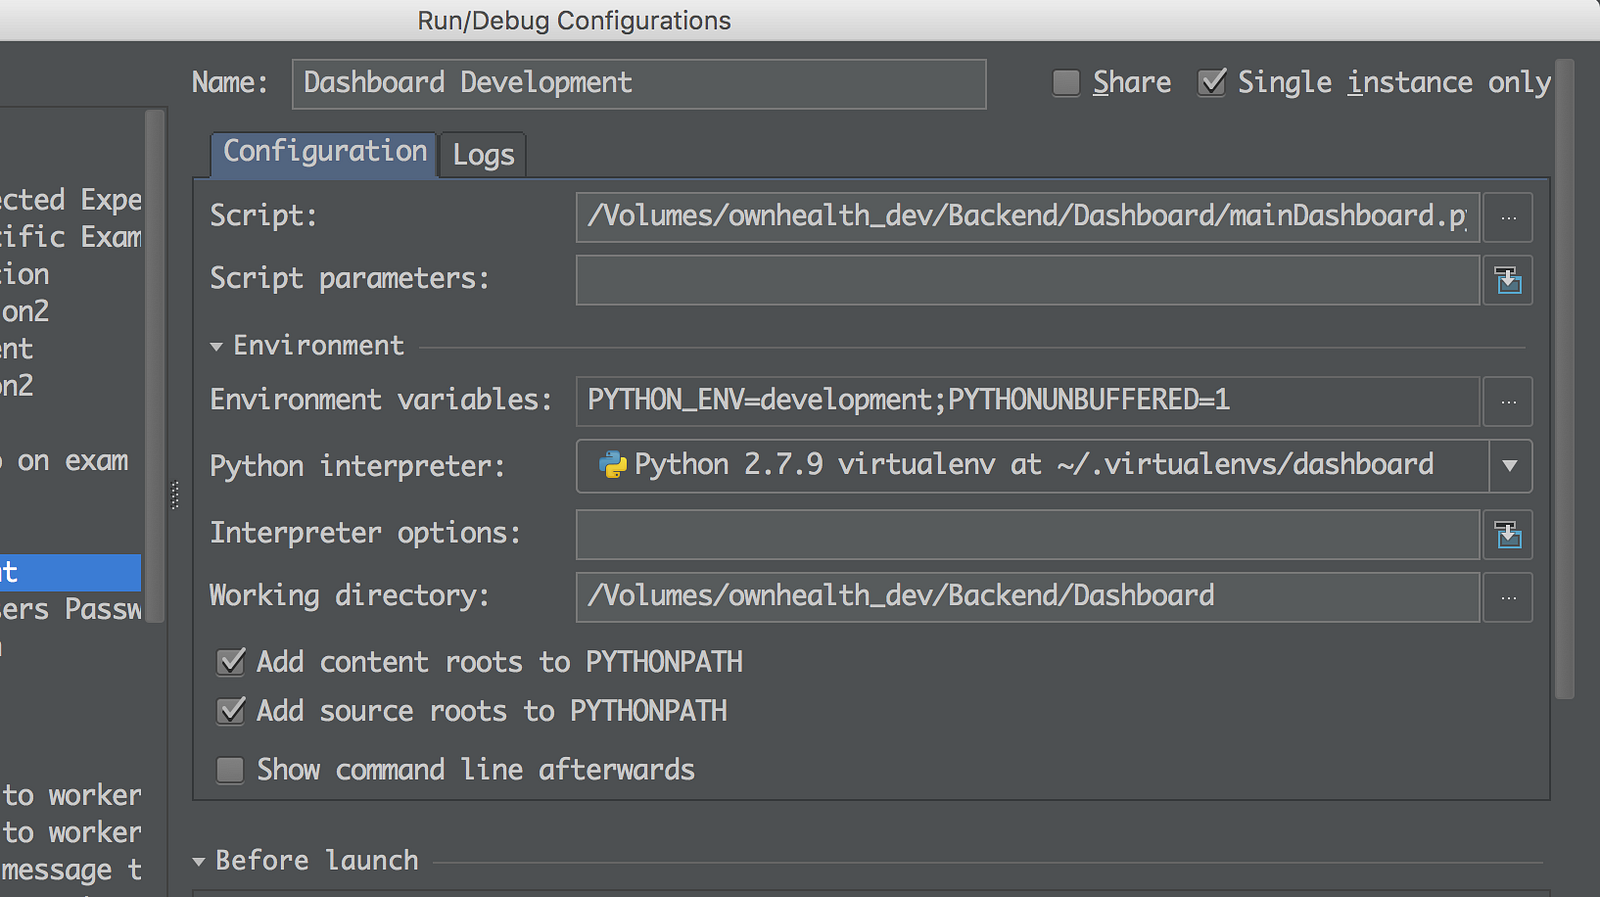Click the Python logo in interpreter field

tap(612, 465)
